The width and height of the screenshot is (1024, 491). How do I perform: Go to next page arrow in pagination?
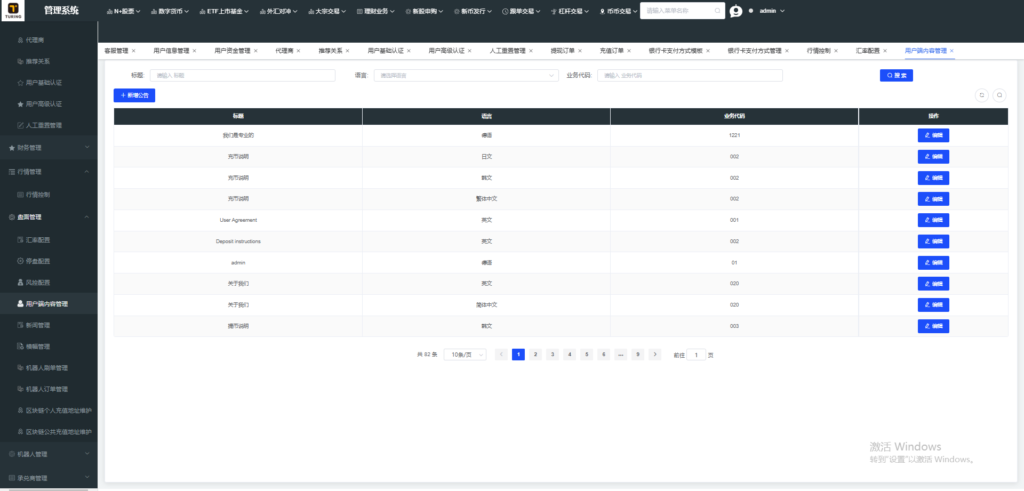(655, 355)
